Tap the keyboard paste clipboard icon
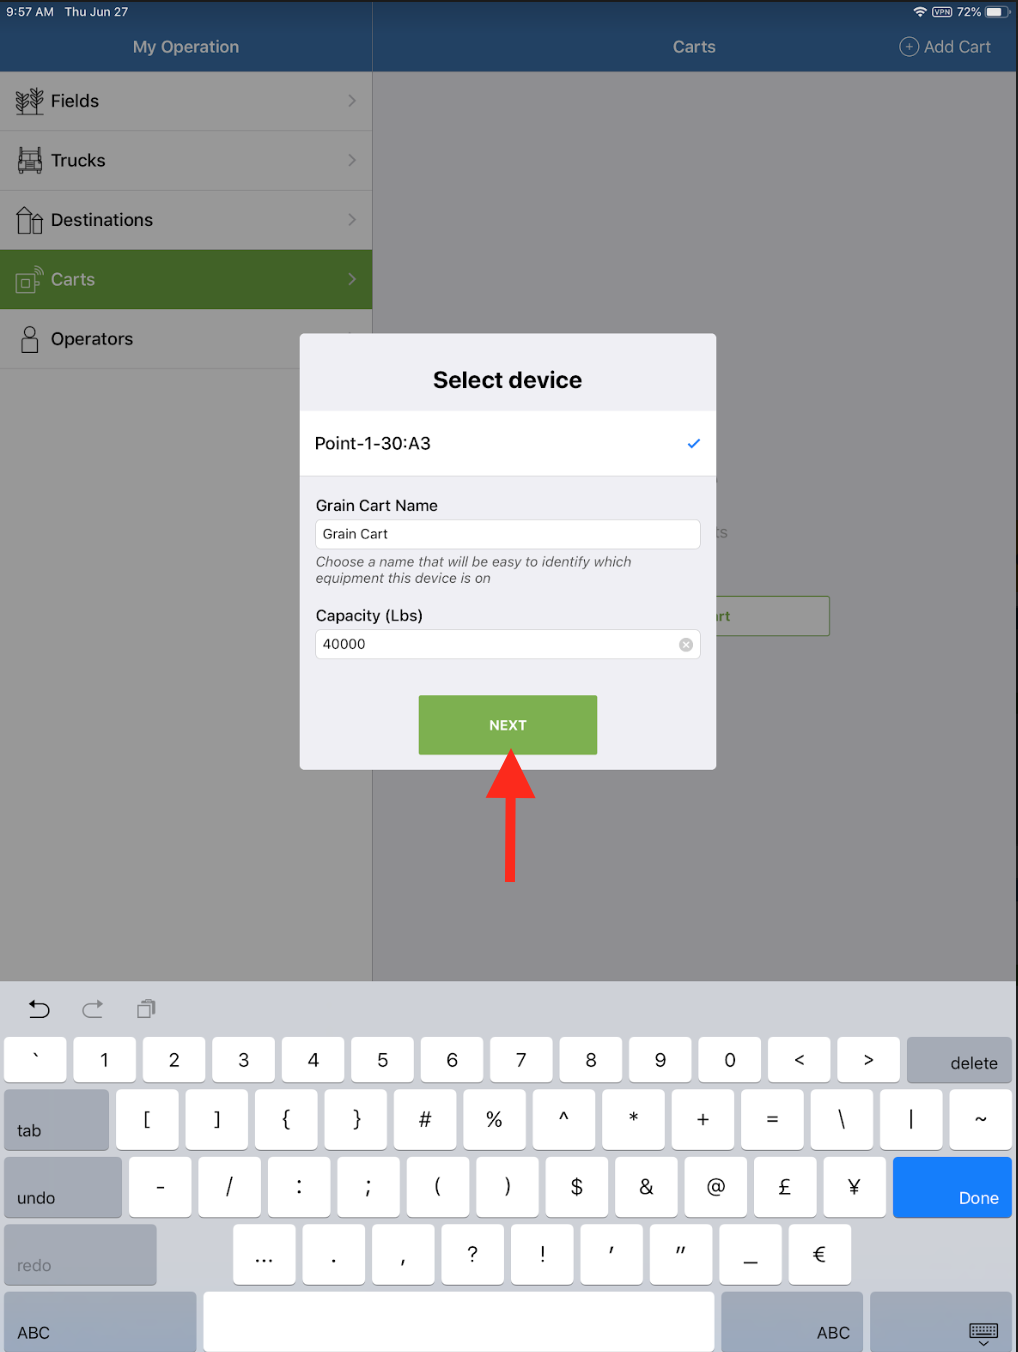 146,1009
